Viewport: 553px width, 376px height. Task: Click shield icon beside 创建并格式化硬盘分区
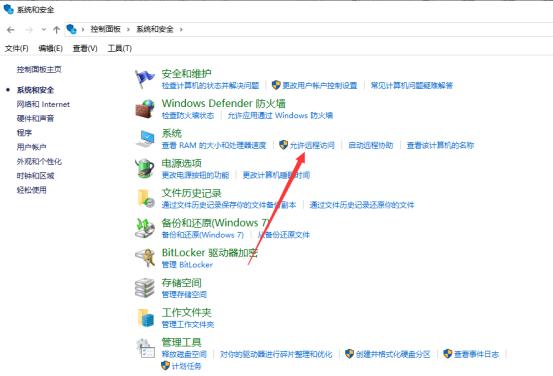349,354
